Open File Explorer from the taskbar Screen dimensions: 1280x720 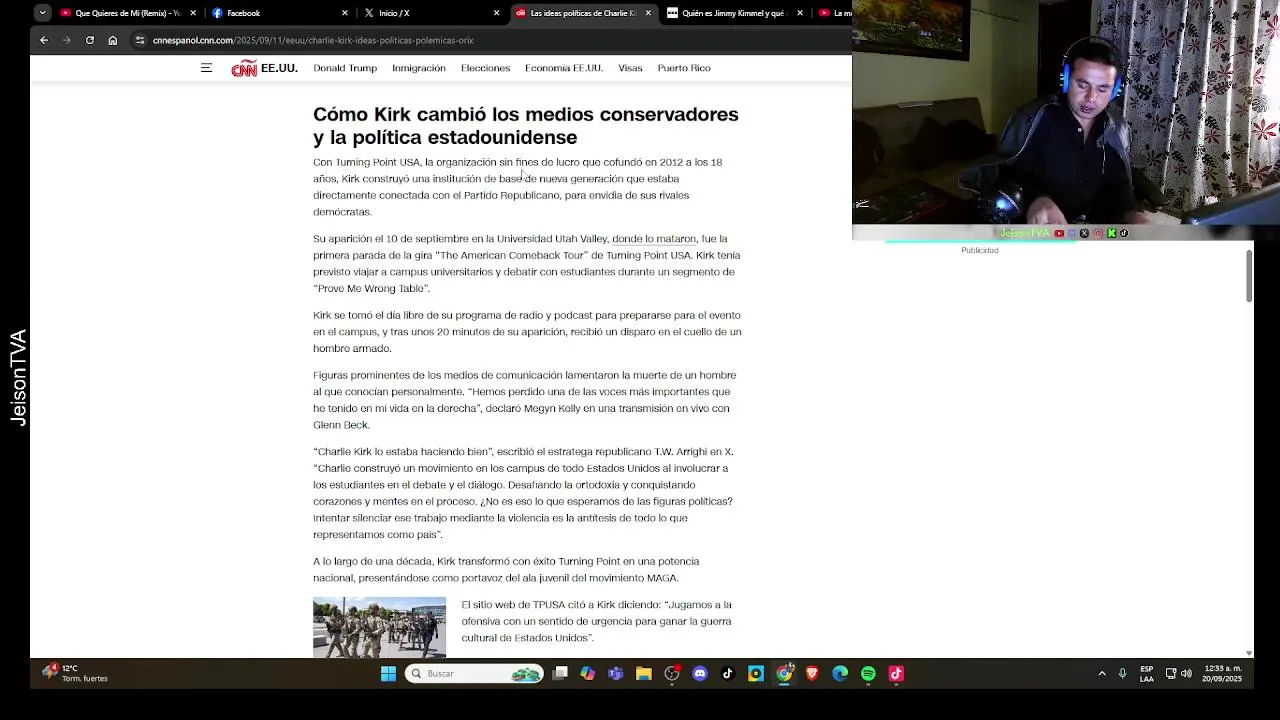click(x=644, y=674)
